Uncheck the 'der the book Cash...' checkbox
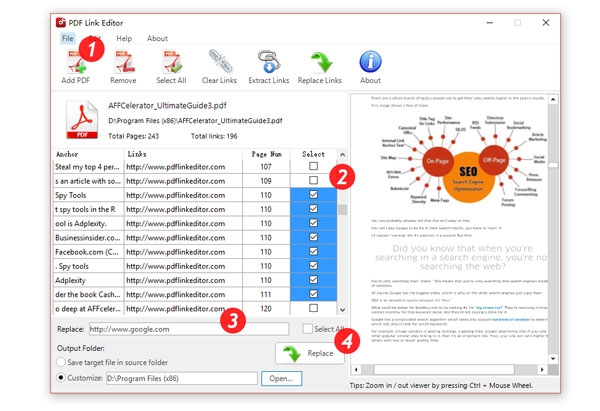Screen dimensions: 600x411 coord(313,294)
